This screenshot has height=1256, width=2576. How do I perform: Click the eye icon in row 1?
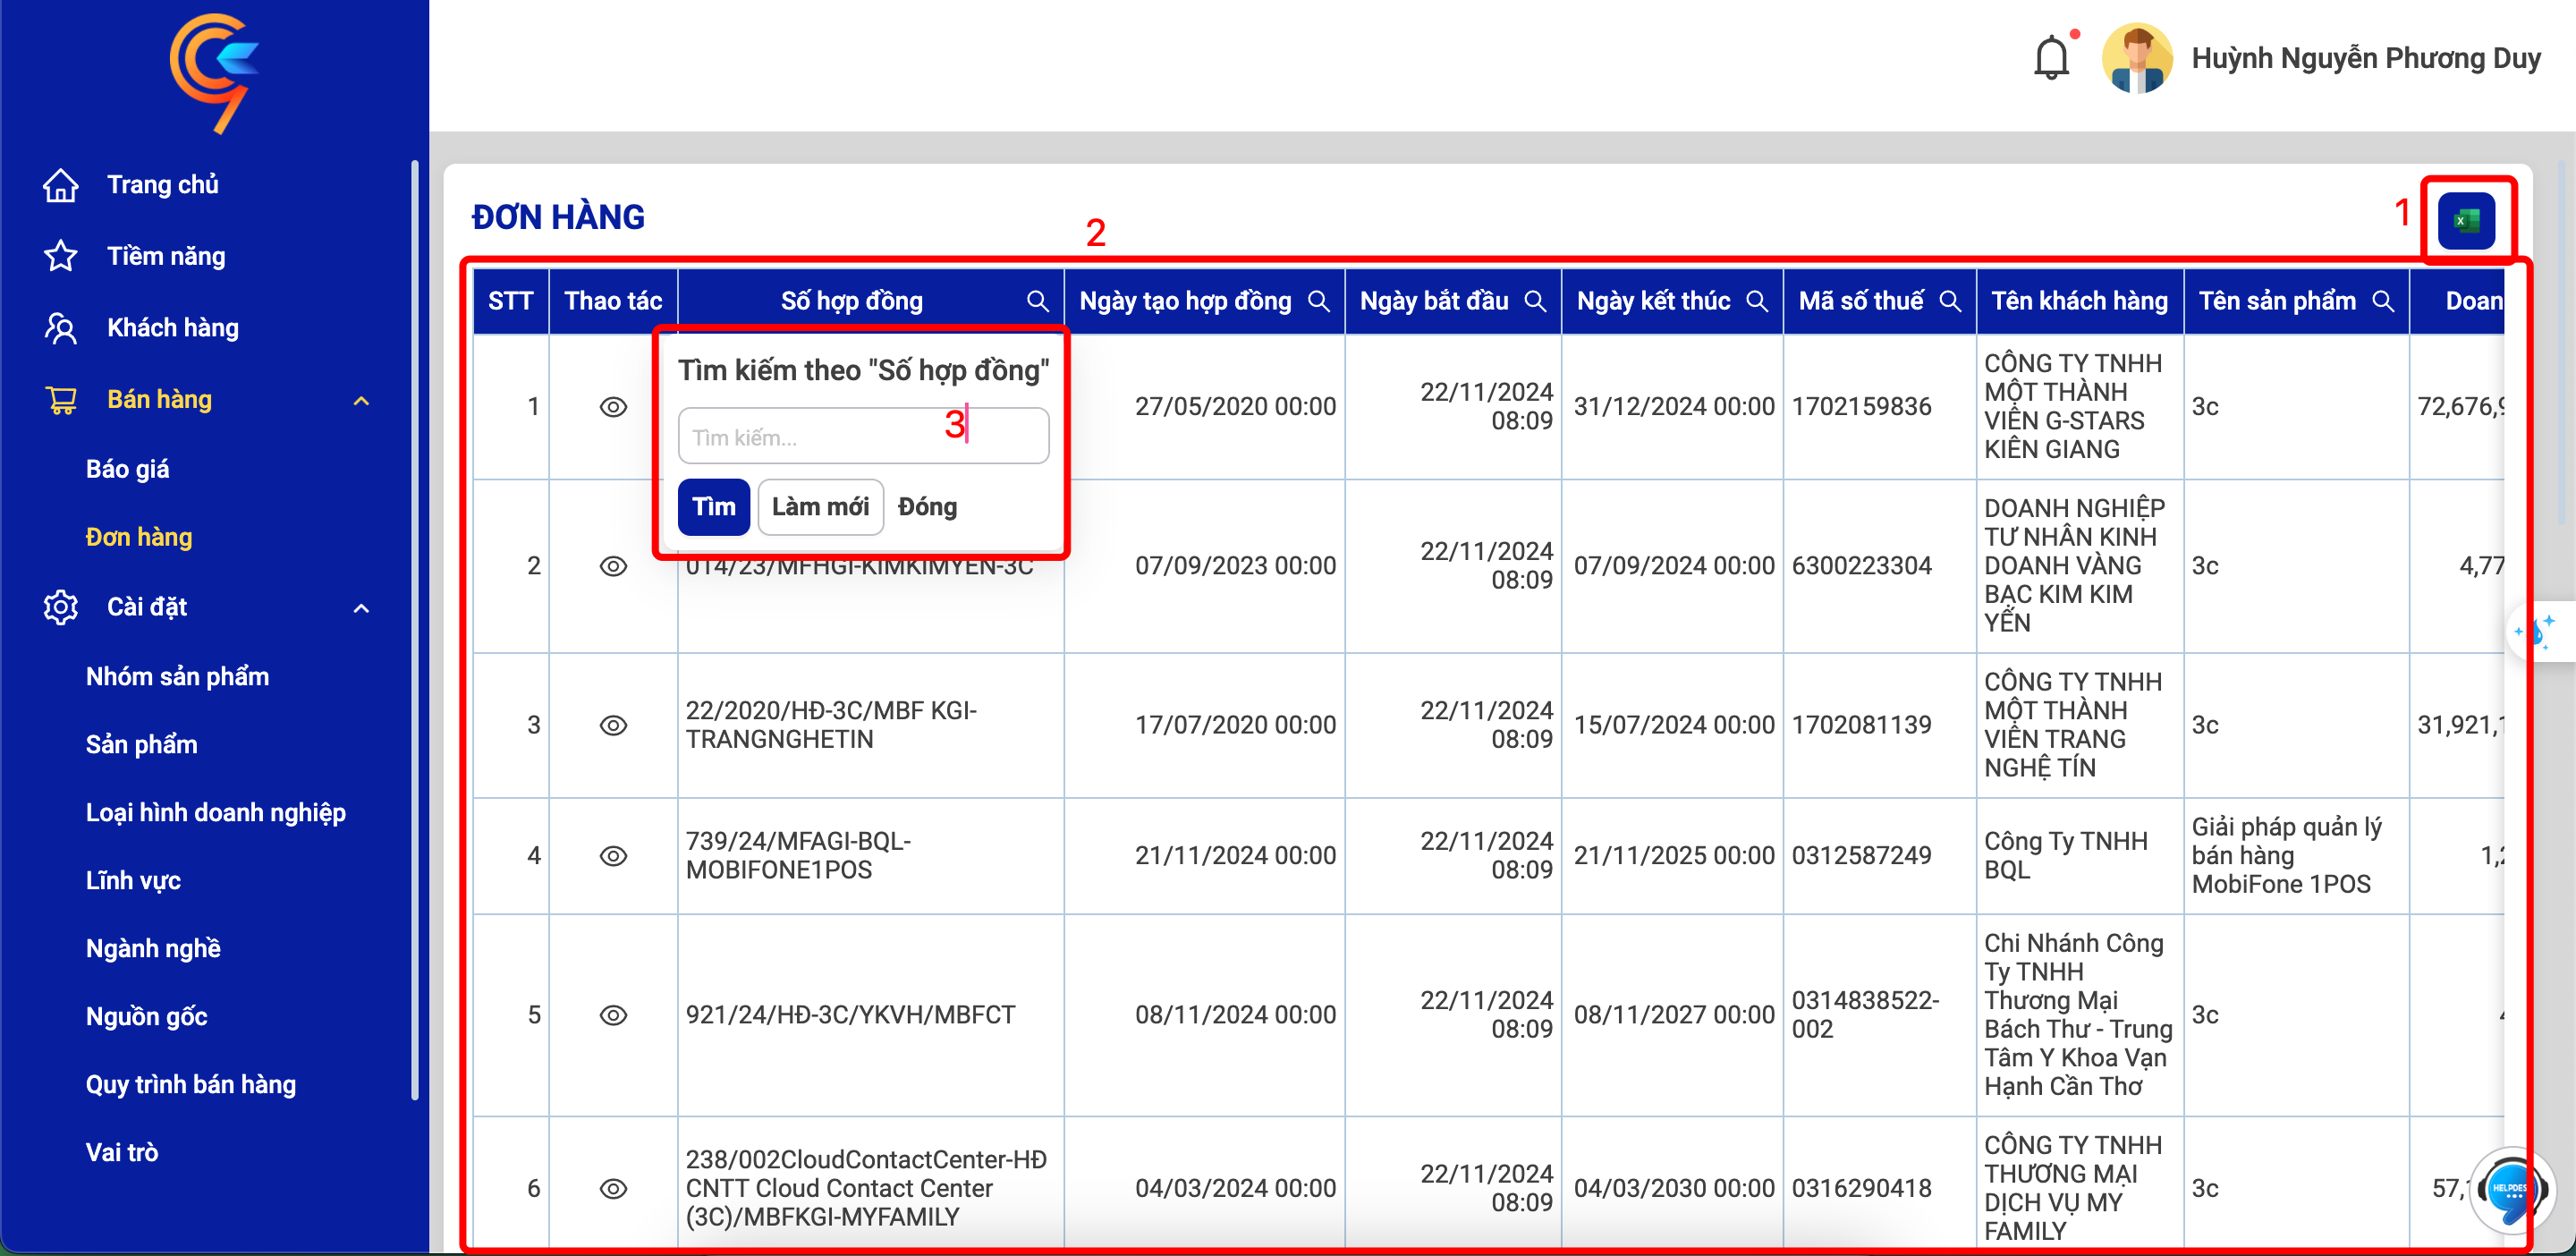(x=613, y=407)
